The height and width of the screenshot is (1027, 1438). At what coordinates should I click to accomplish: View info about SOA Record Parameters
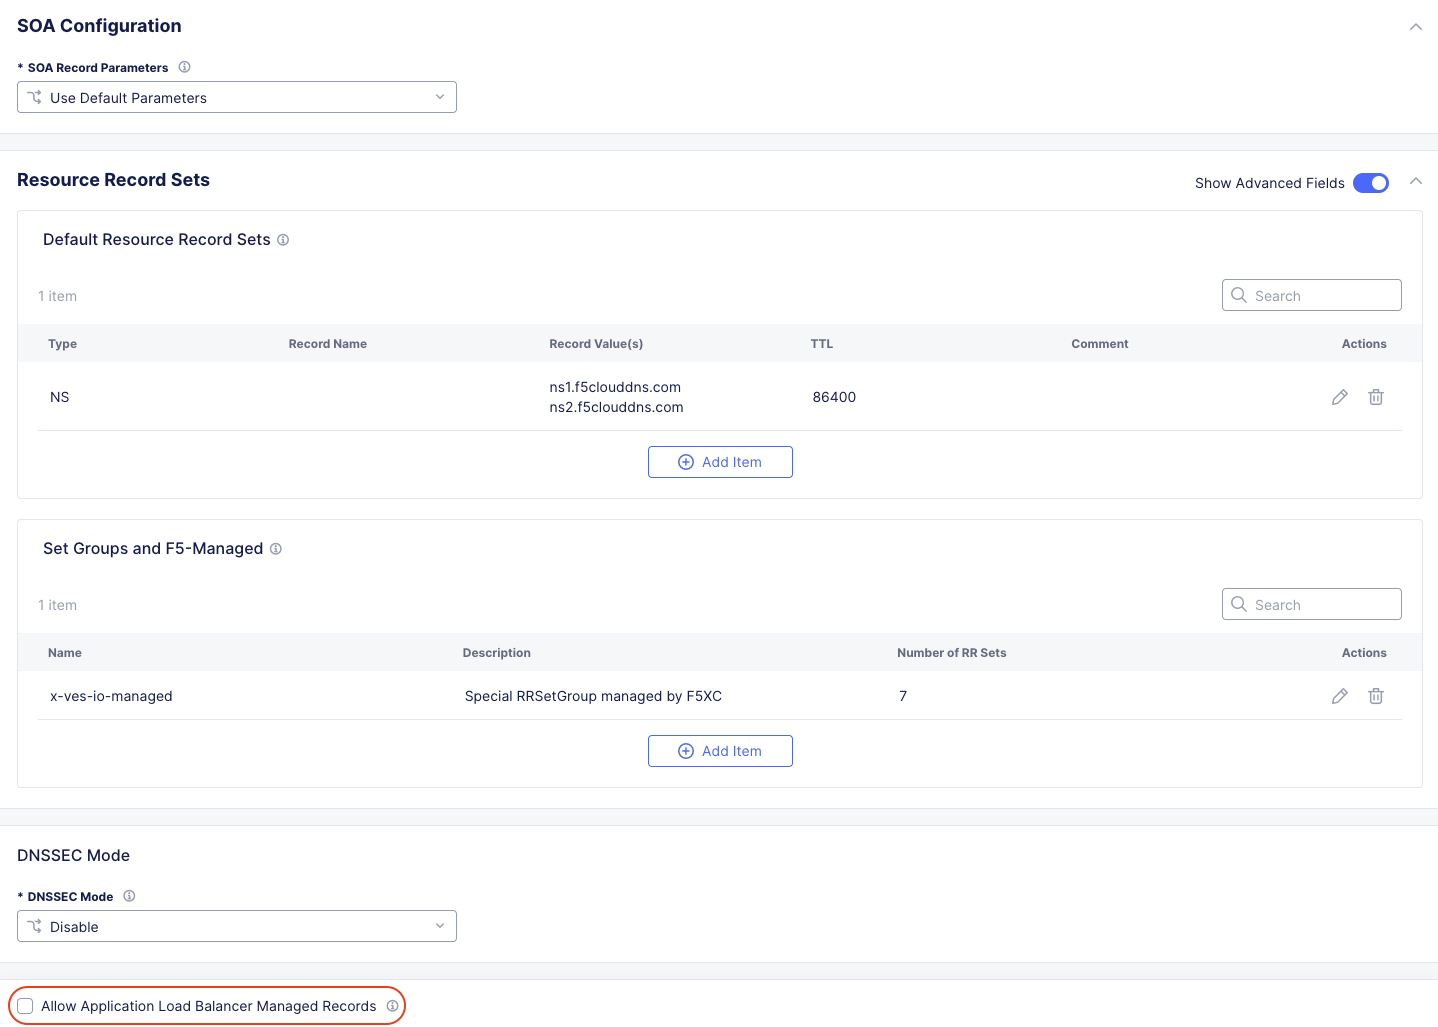pyautogui.click(x=184, y=67)
